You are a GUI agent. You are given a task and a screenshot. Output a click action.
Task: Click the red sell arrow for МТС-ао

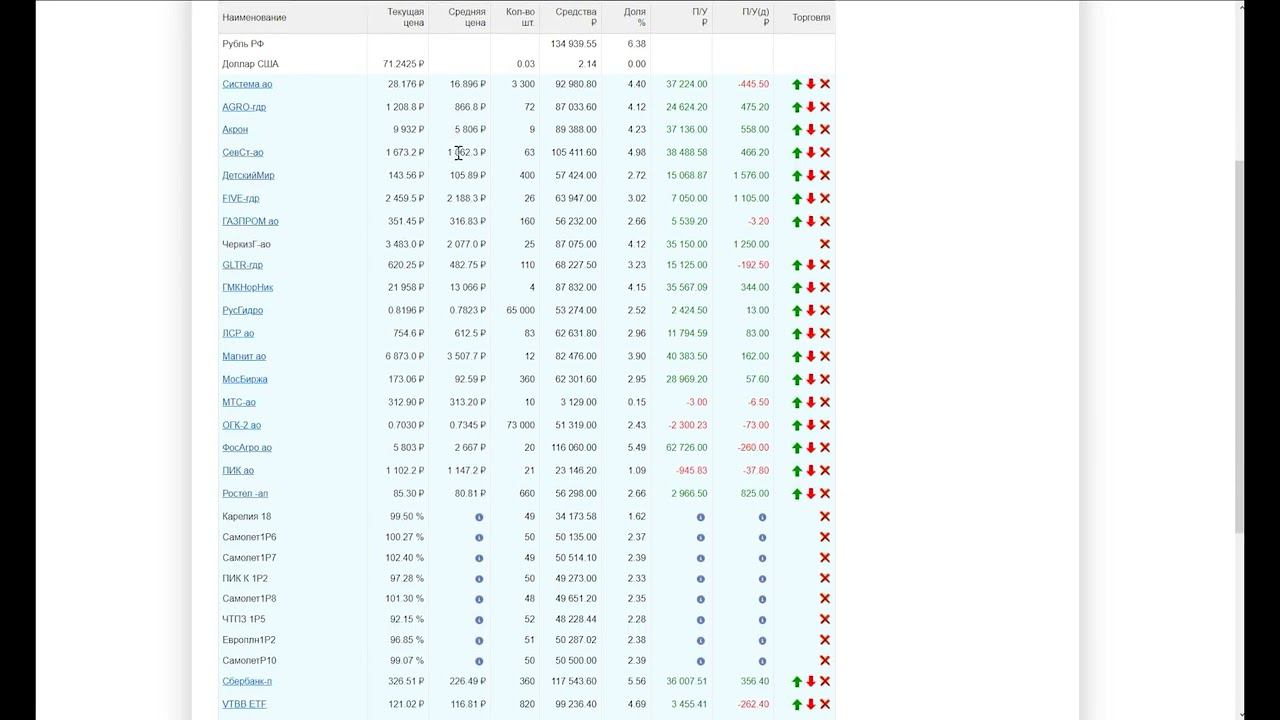(x=811, y=403)
